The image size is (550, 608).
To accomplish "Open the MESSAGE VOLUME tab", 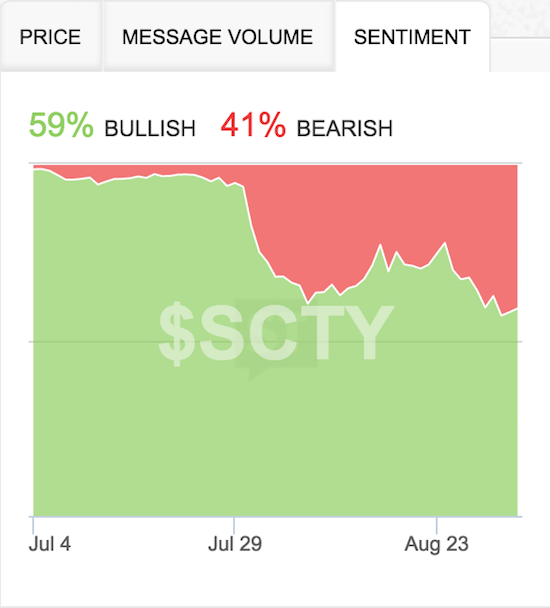I will (x=218, y=37).
